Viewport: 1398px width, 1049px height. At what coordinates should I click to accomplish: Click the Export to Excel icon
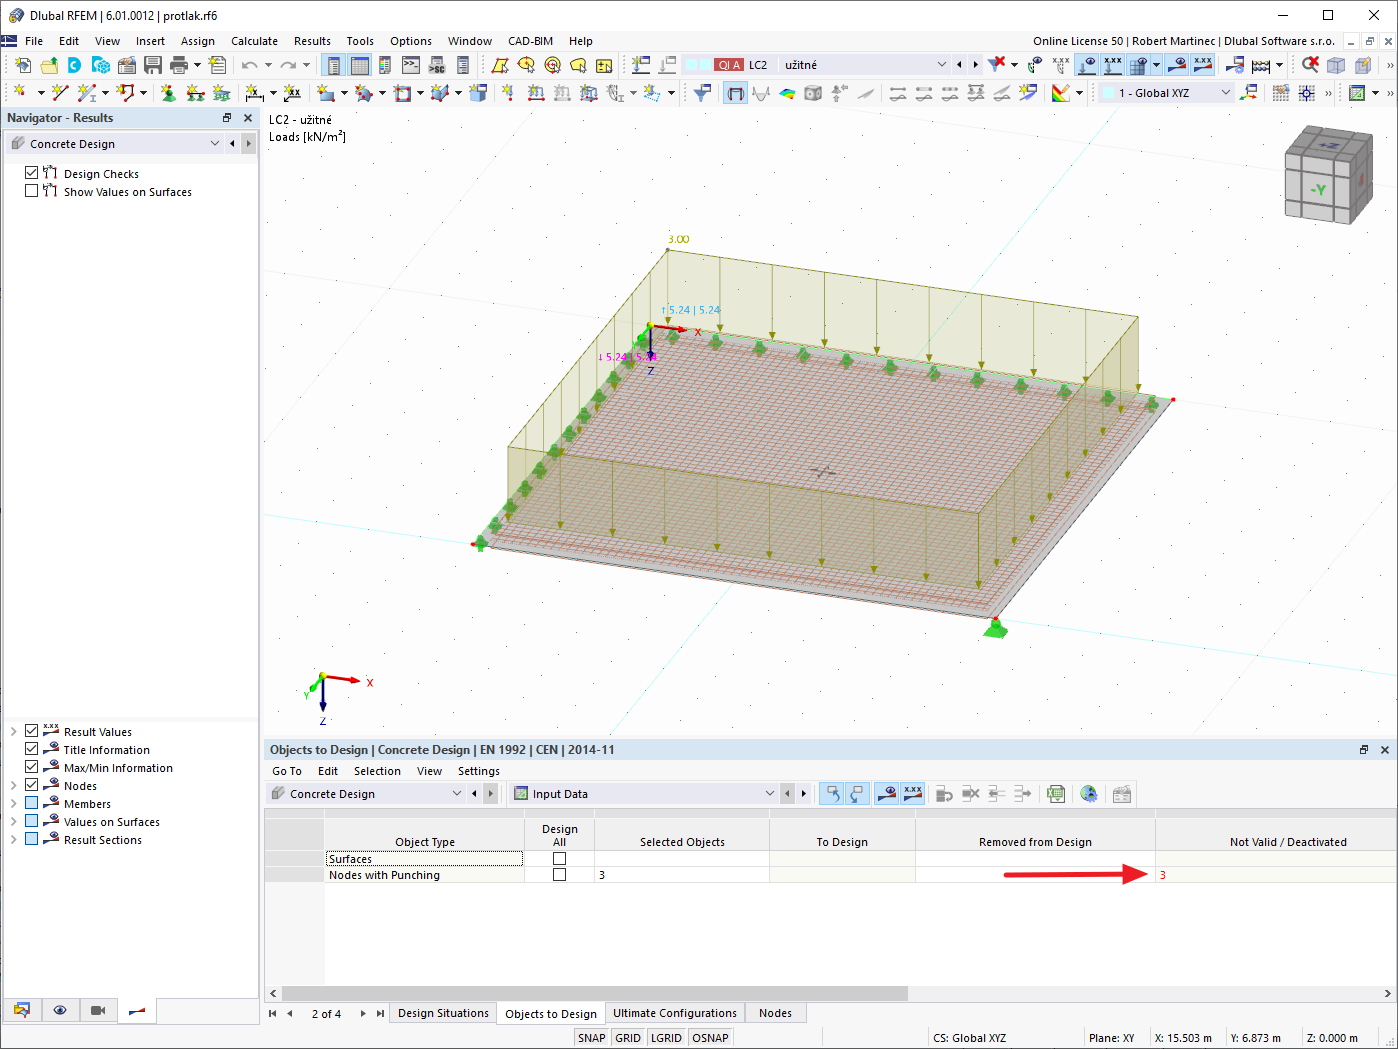coord(1056,794)
